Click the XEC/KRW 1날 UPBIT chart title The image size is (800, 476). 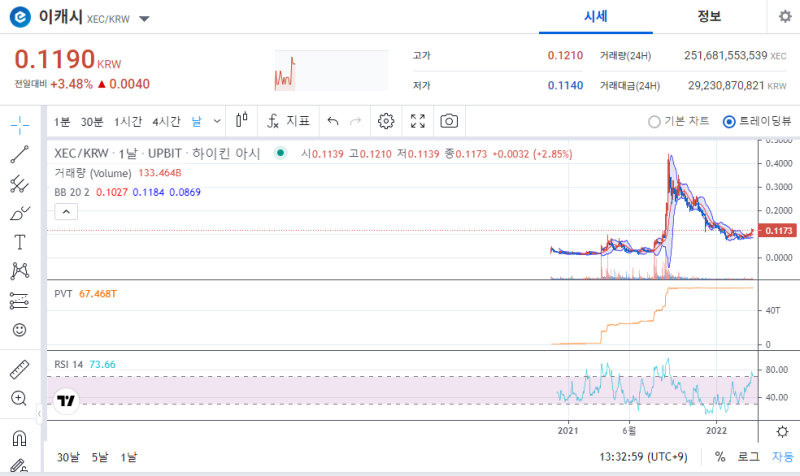click(x=157, y=153)
